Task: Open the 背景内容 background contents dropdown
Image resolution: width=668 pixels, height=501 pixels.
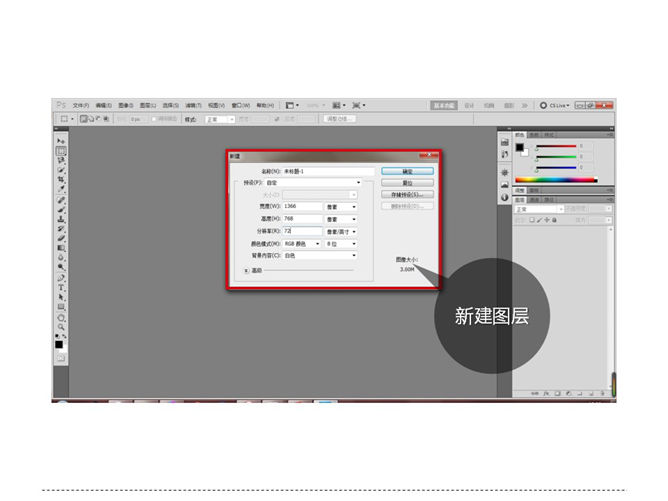Action: point(320,255)
